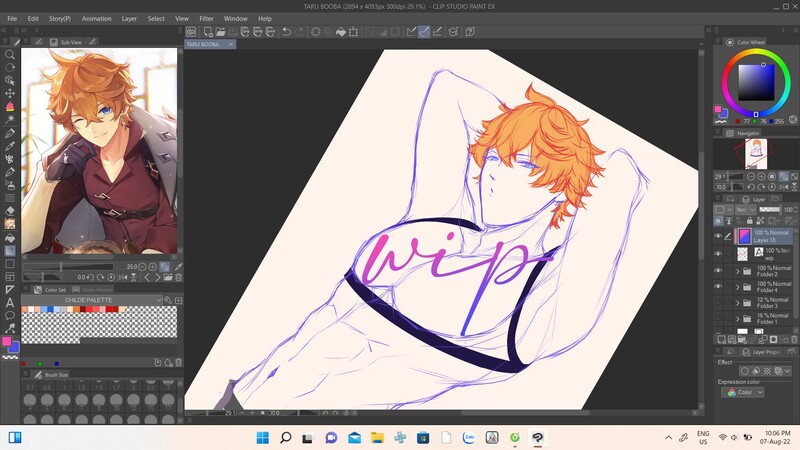Select the Pencil tool
Viewport: 800px width, 450px height.
click(x=10, y=146)
